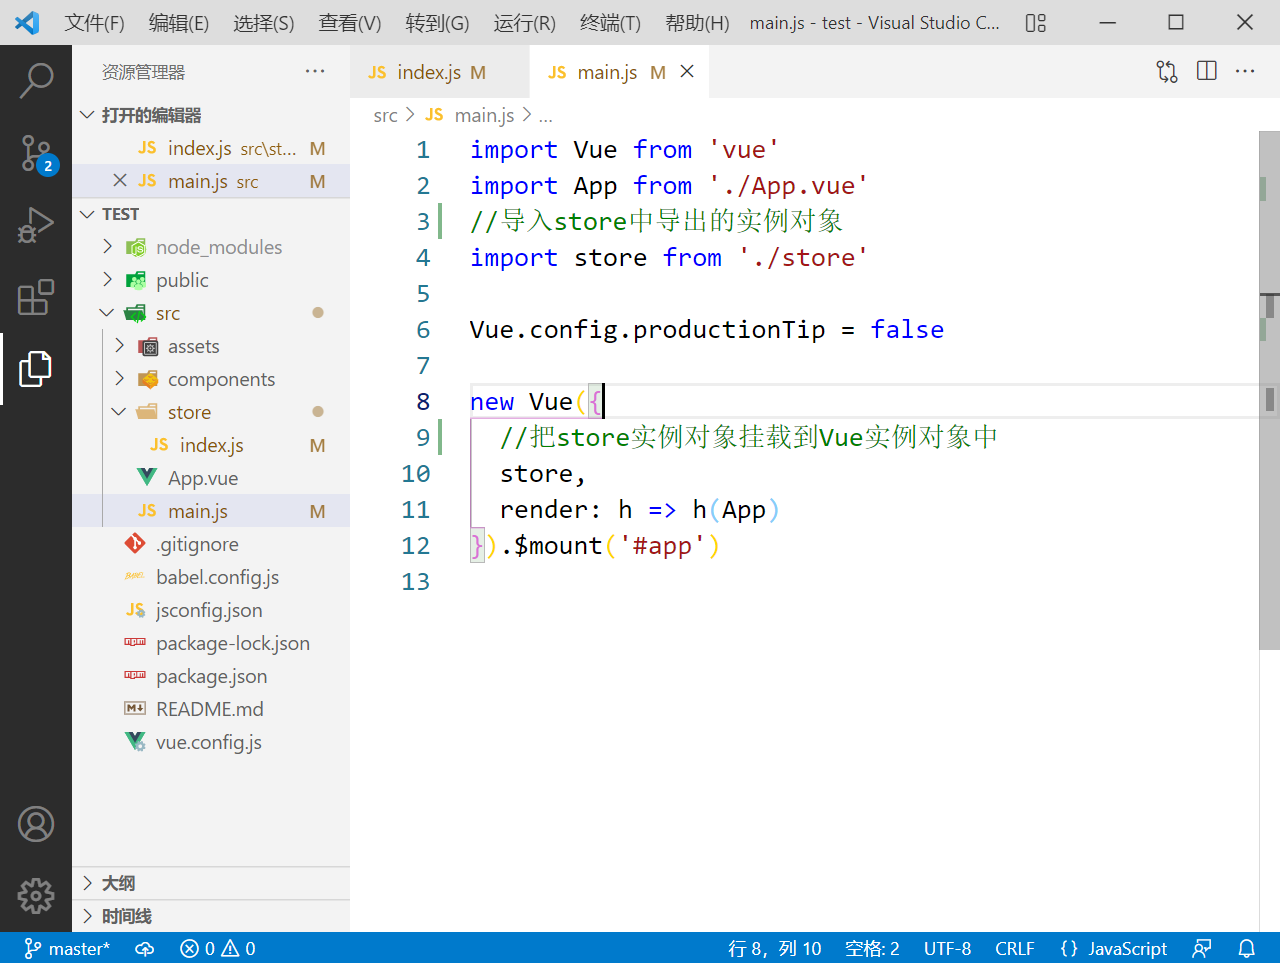
Task: Switch to the index.js editor tab
Action: pyautogui.click(x=428, y=72)
